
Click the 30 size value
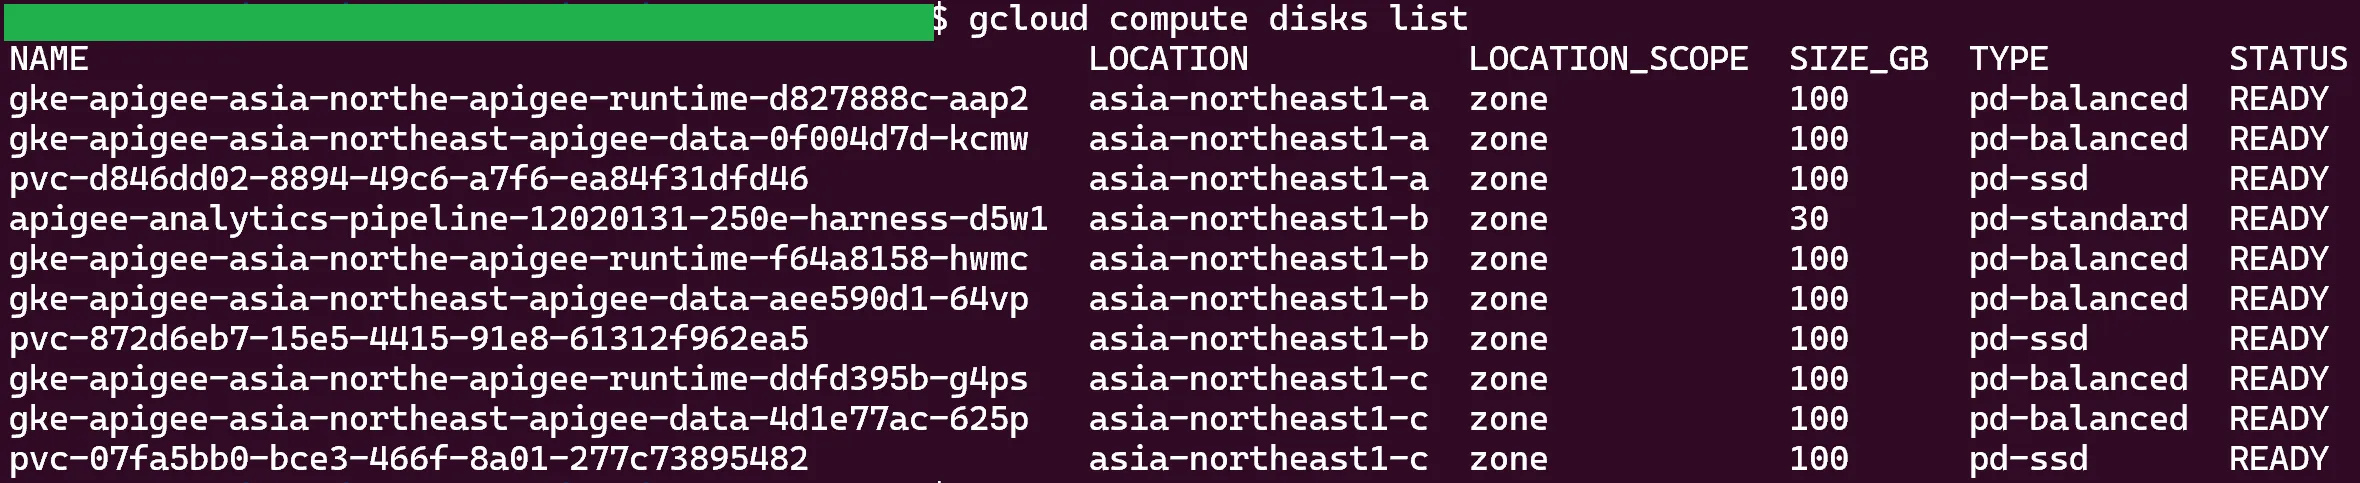[1808, 219]
